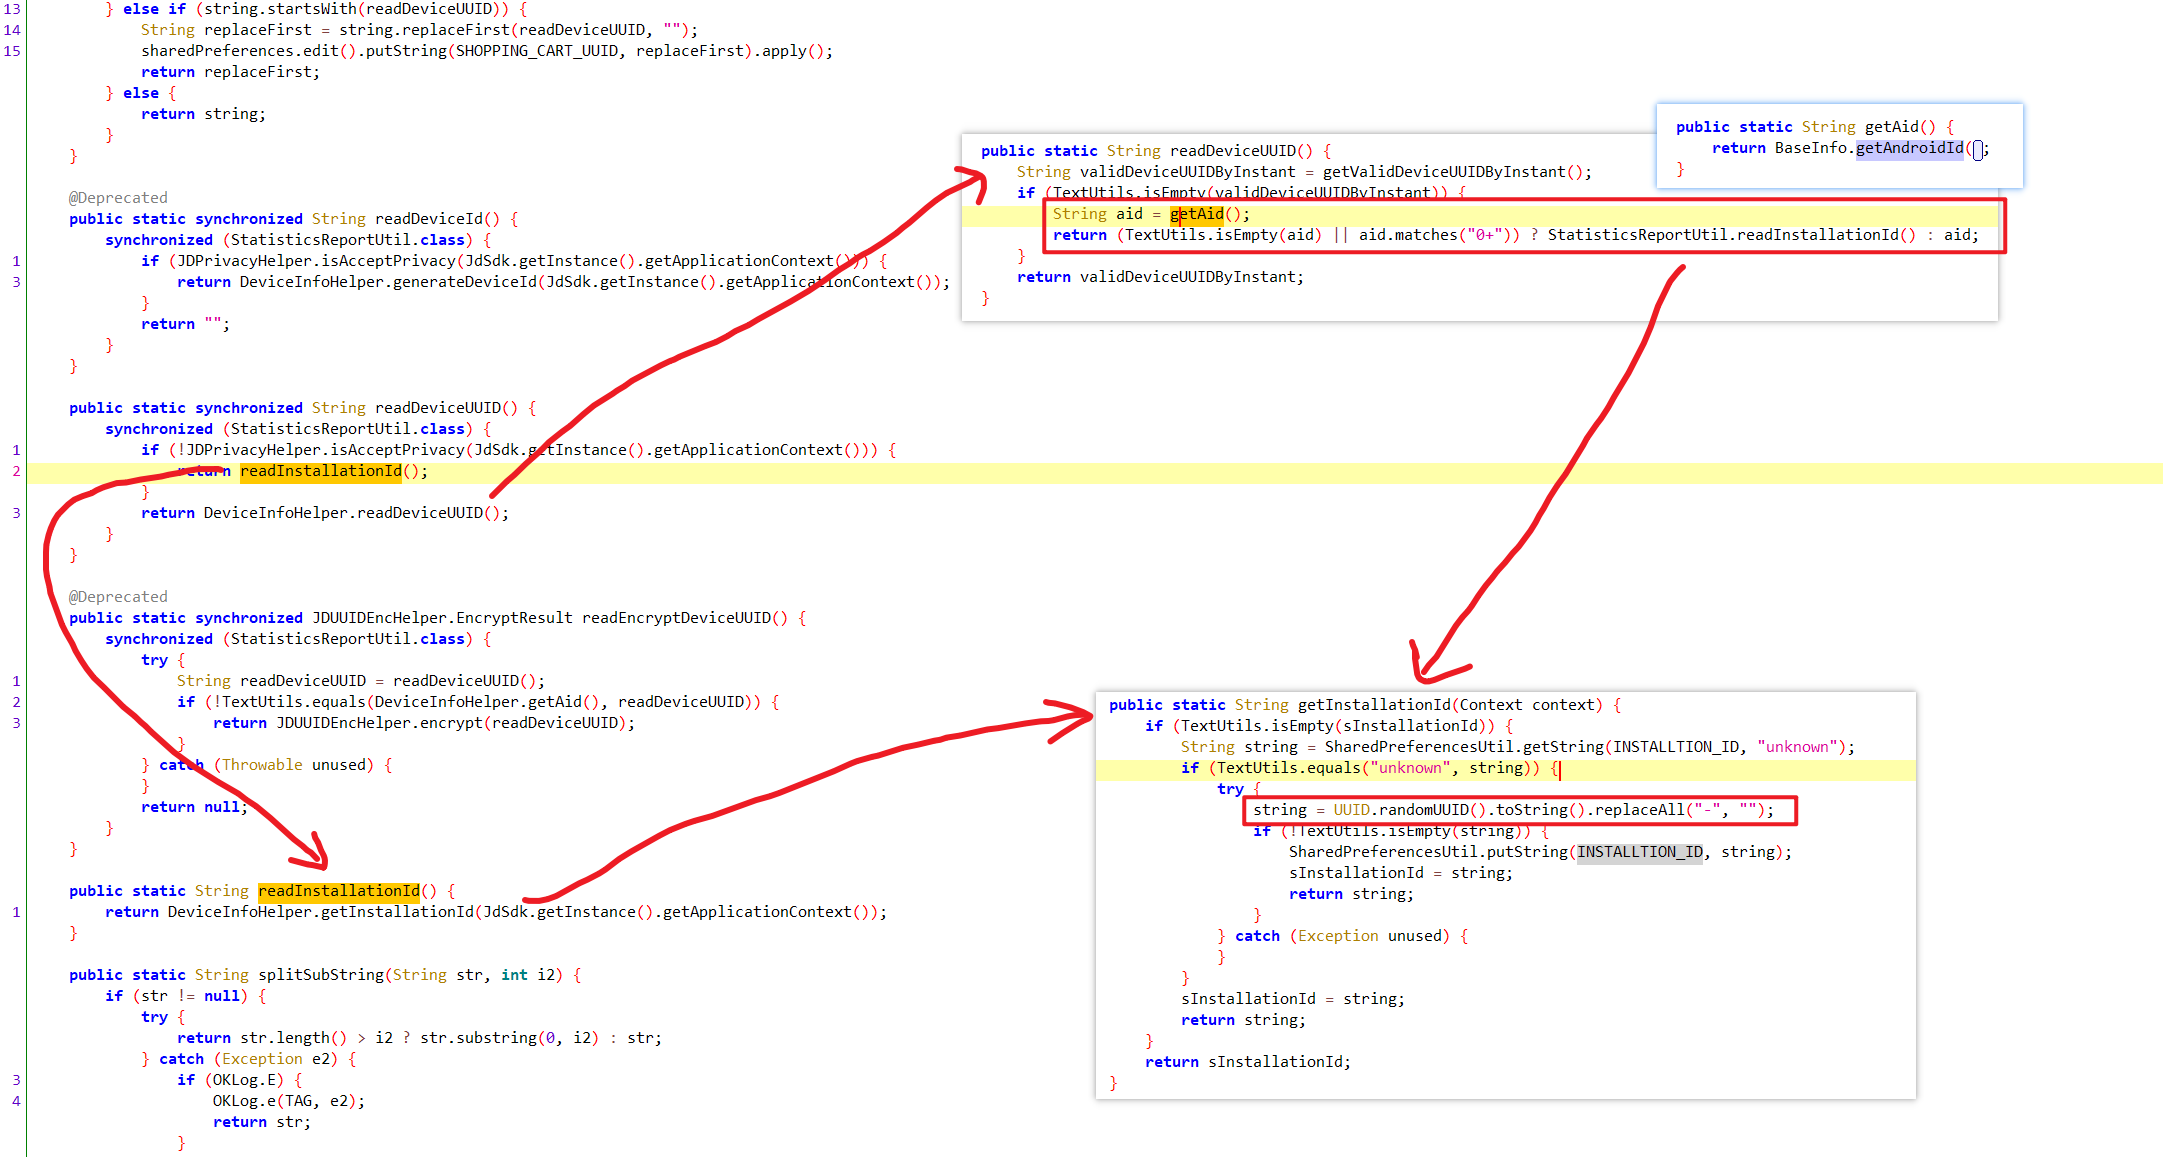Click the getValidDeviceUUIDByInstant() call
This screenshot has height=1157, width=2163.
tap(1454, 172)
